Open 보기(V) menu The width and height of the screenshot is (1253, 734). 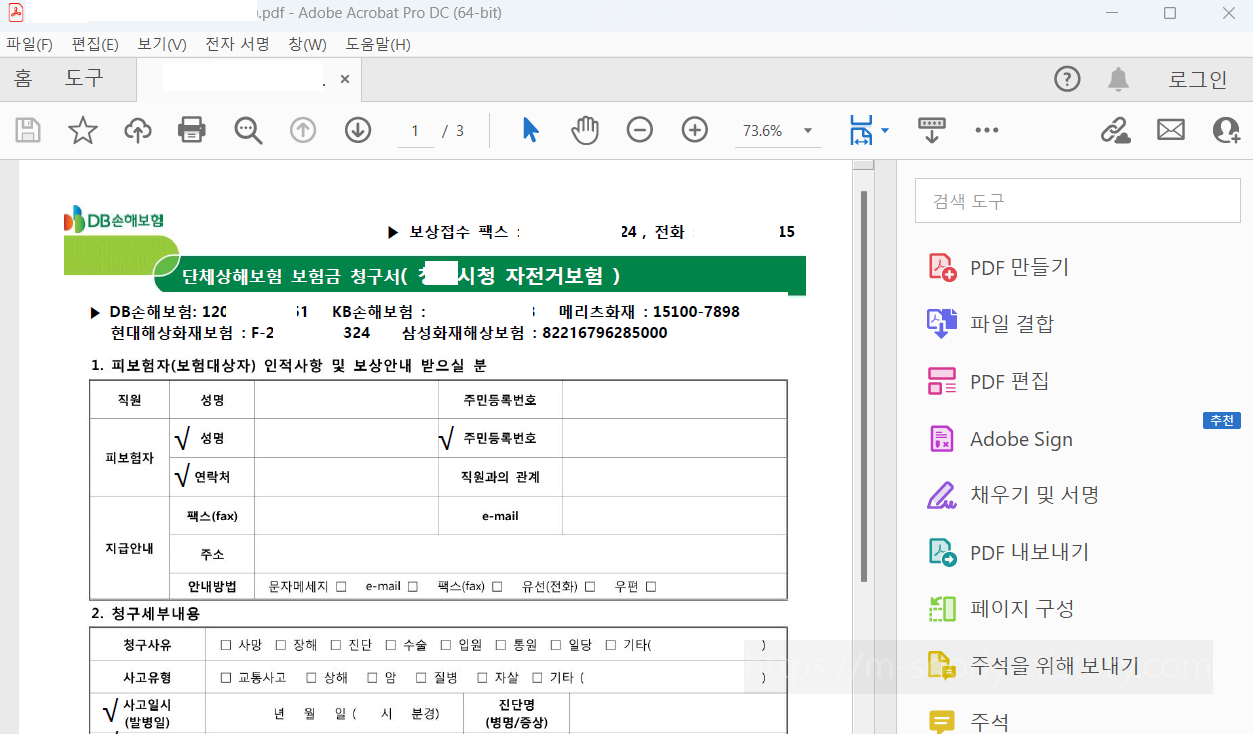[162, 44]
